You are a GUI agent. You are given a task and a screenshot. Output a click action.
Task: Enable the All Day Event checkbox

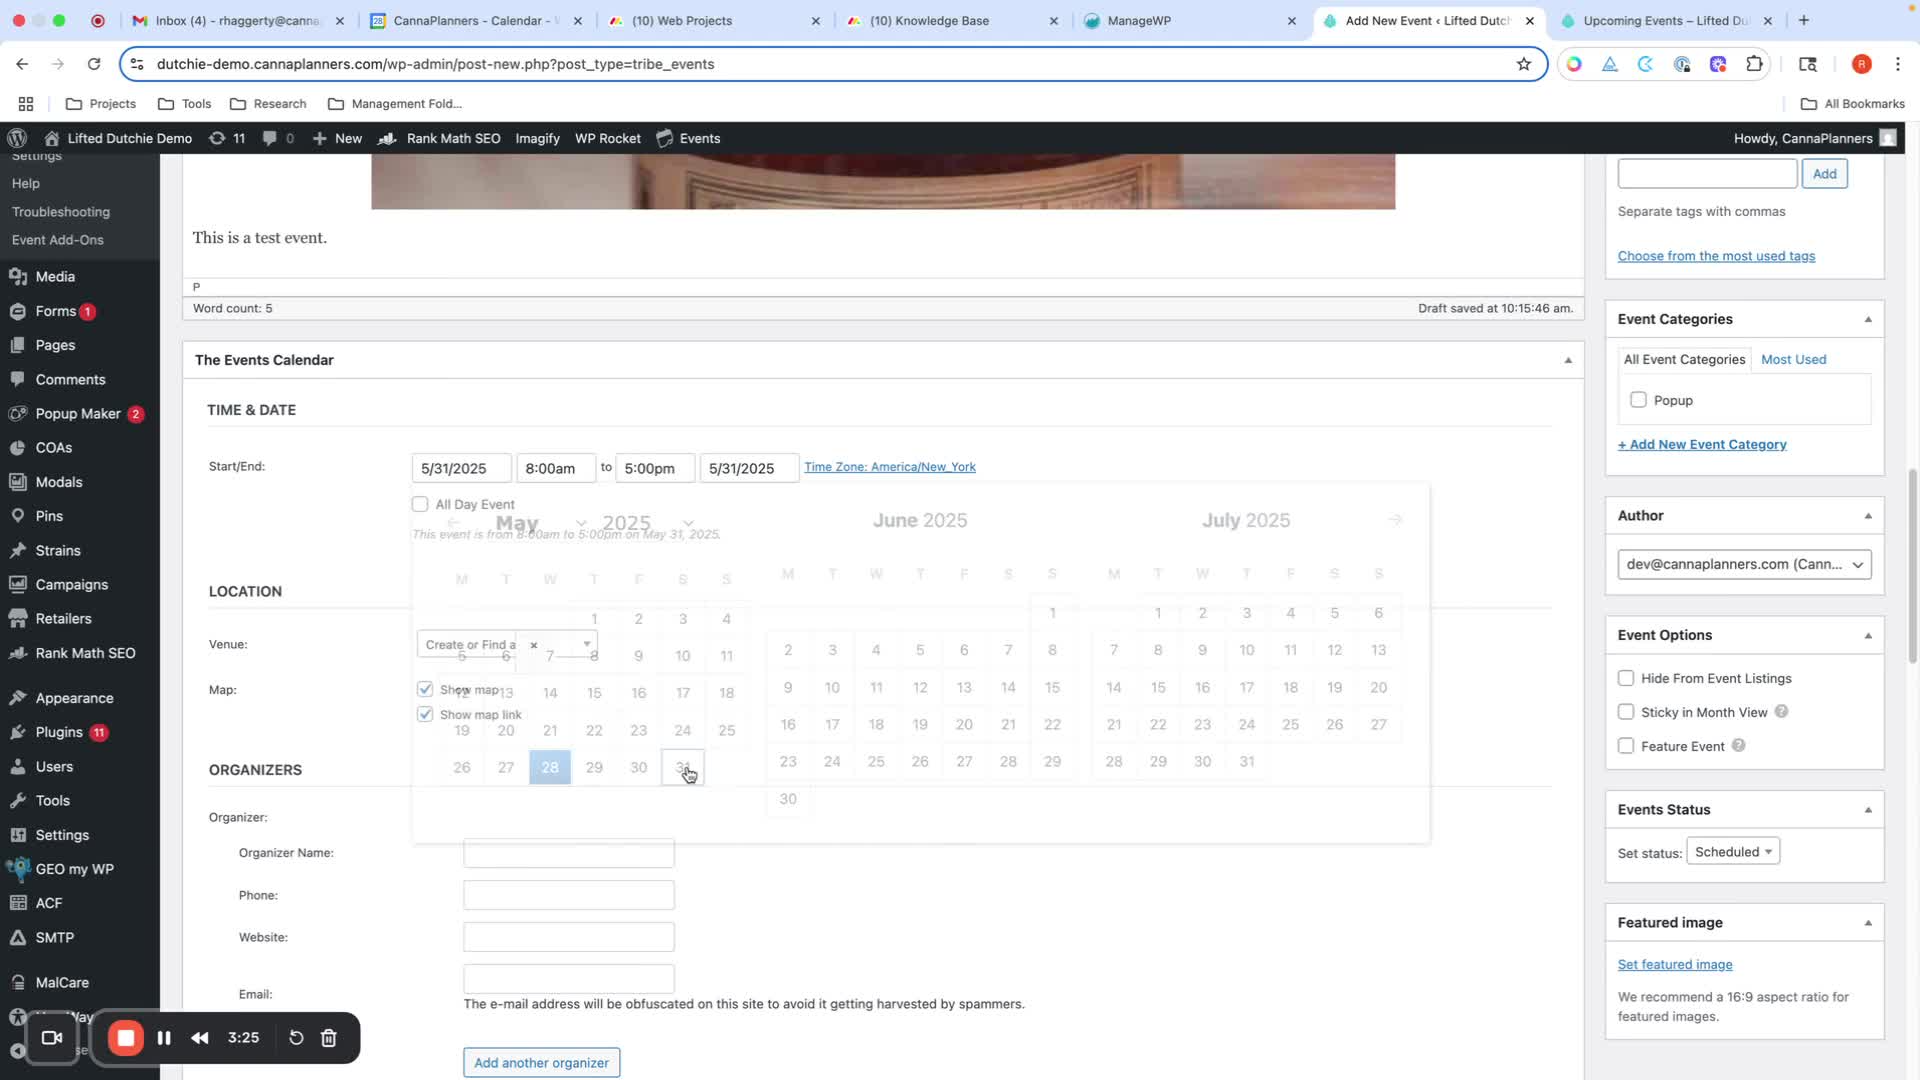[x=420, y=504]
